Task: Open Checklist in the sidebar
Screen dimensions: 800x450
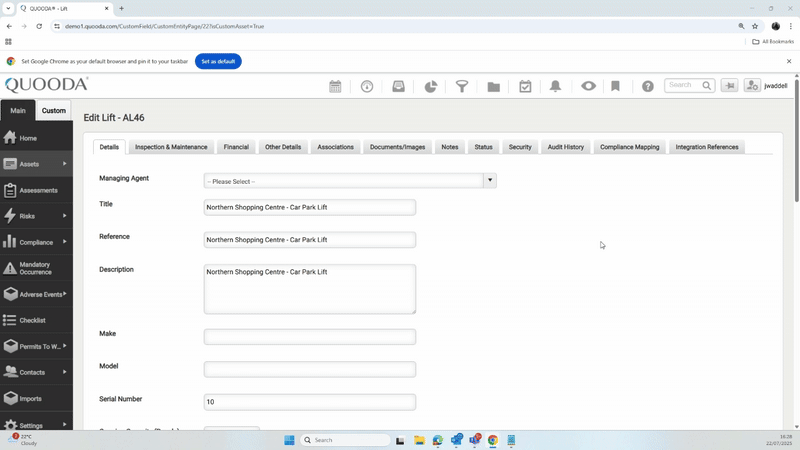Action: tap(36, 320)
